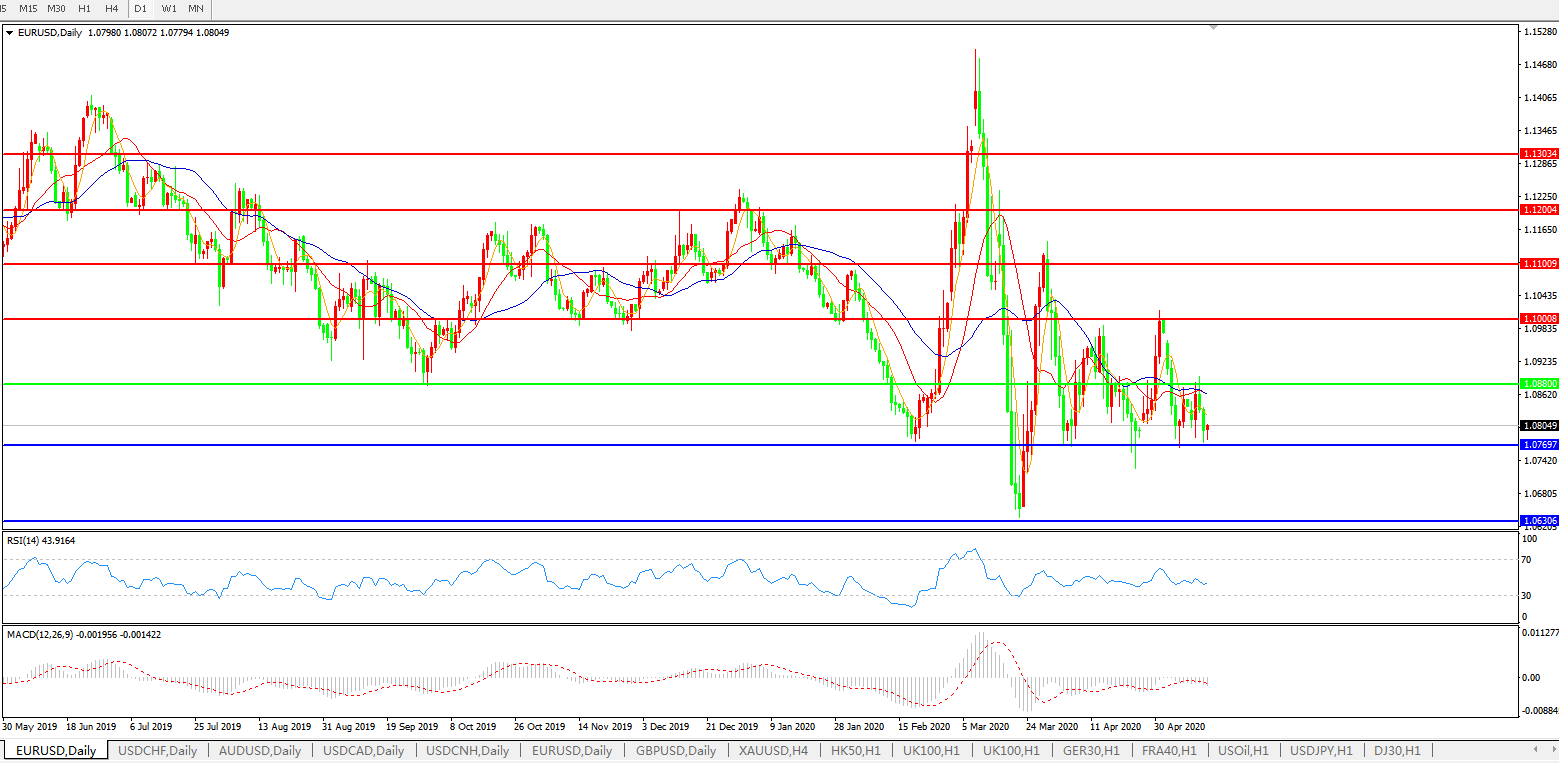1559x763 pixels.
Task: Switch chart to M15 timeframe
Action: (x=28, y=8)
